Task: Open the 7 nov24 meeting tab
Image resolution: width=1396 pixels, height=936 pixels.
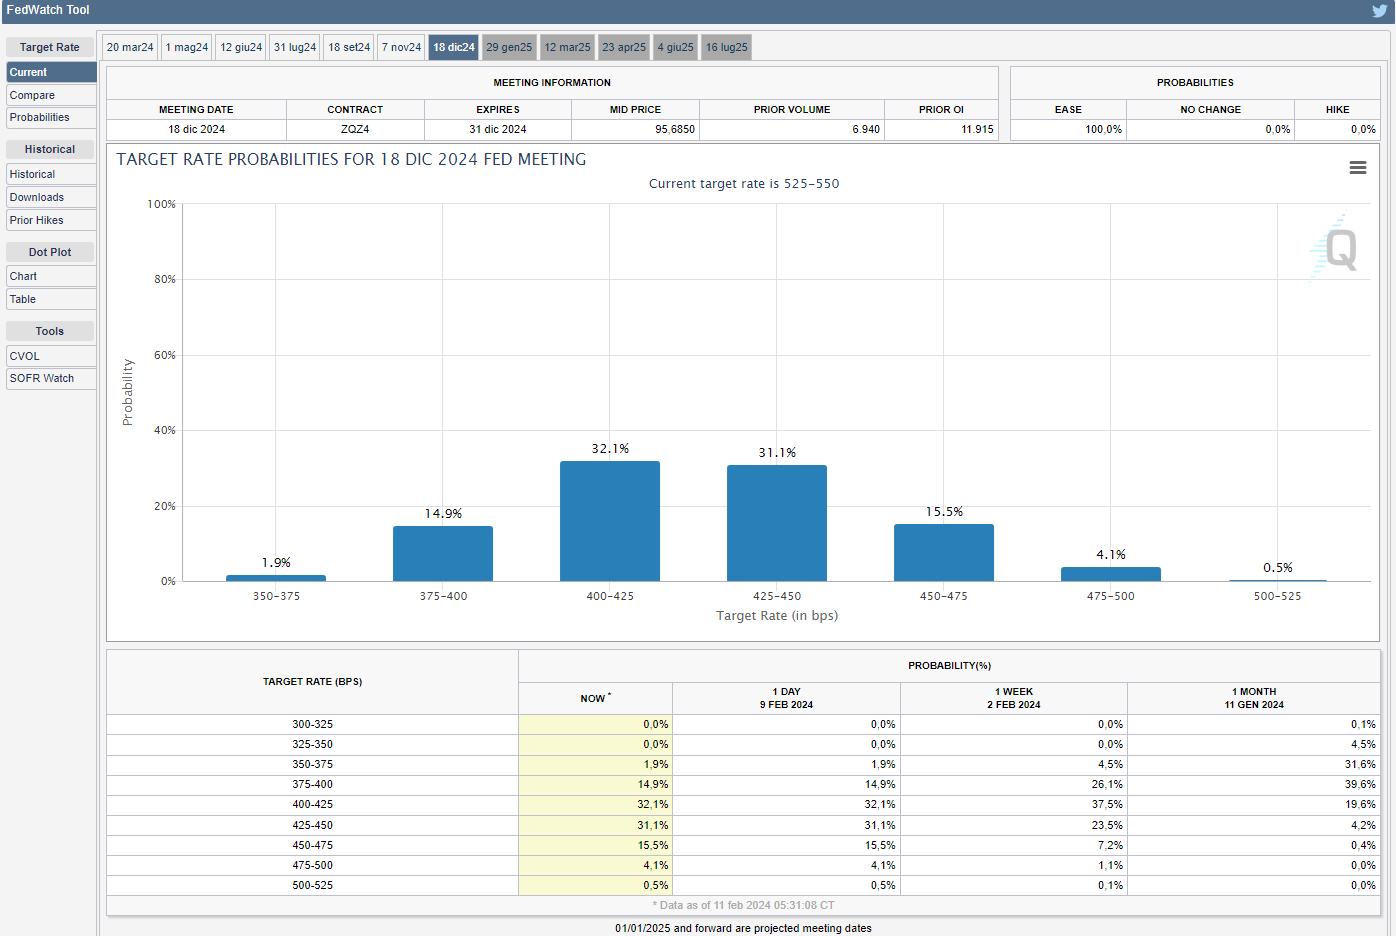Action: coord(401,47)
